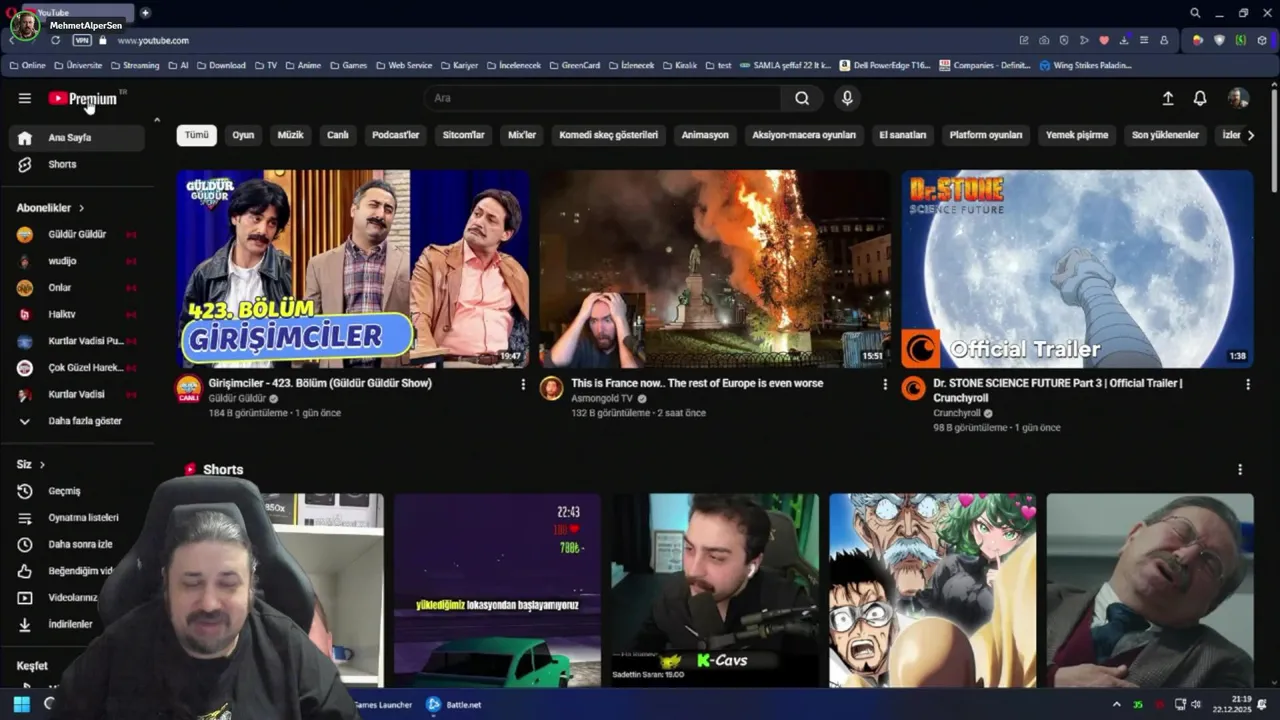Select the Podcast'ler category chip
The image size is (1280, 720).
(x=395, y=135)
